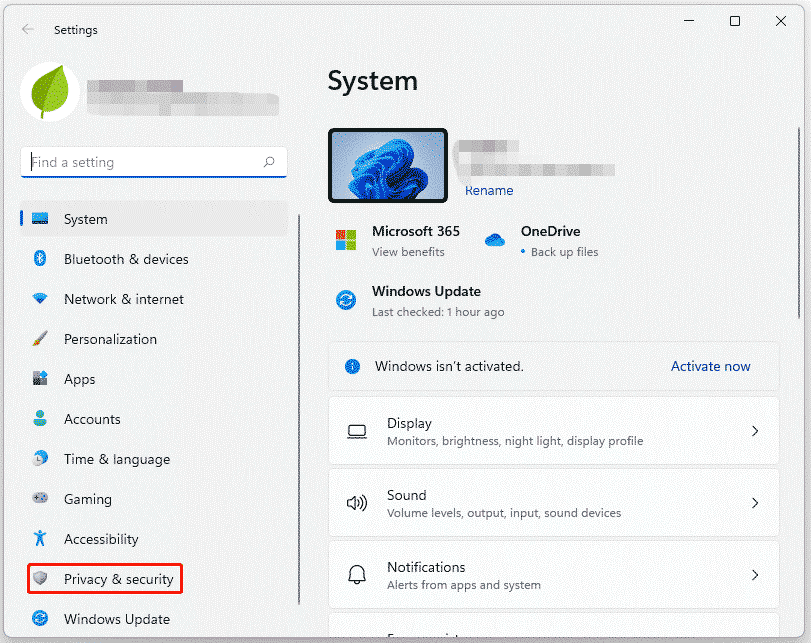Click the Bluetooth & devices icon
The width and height of the screenshot is (811, 643).
(x=40, y=259)
